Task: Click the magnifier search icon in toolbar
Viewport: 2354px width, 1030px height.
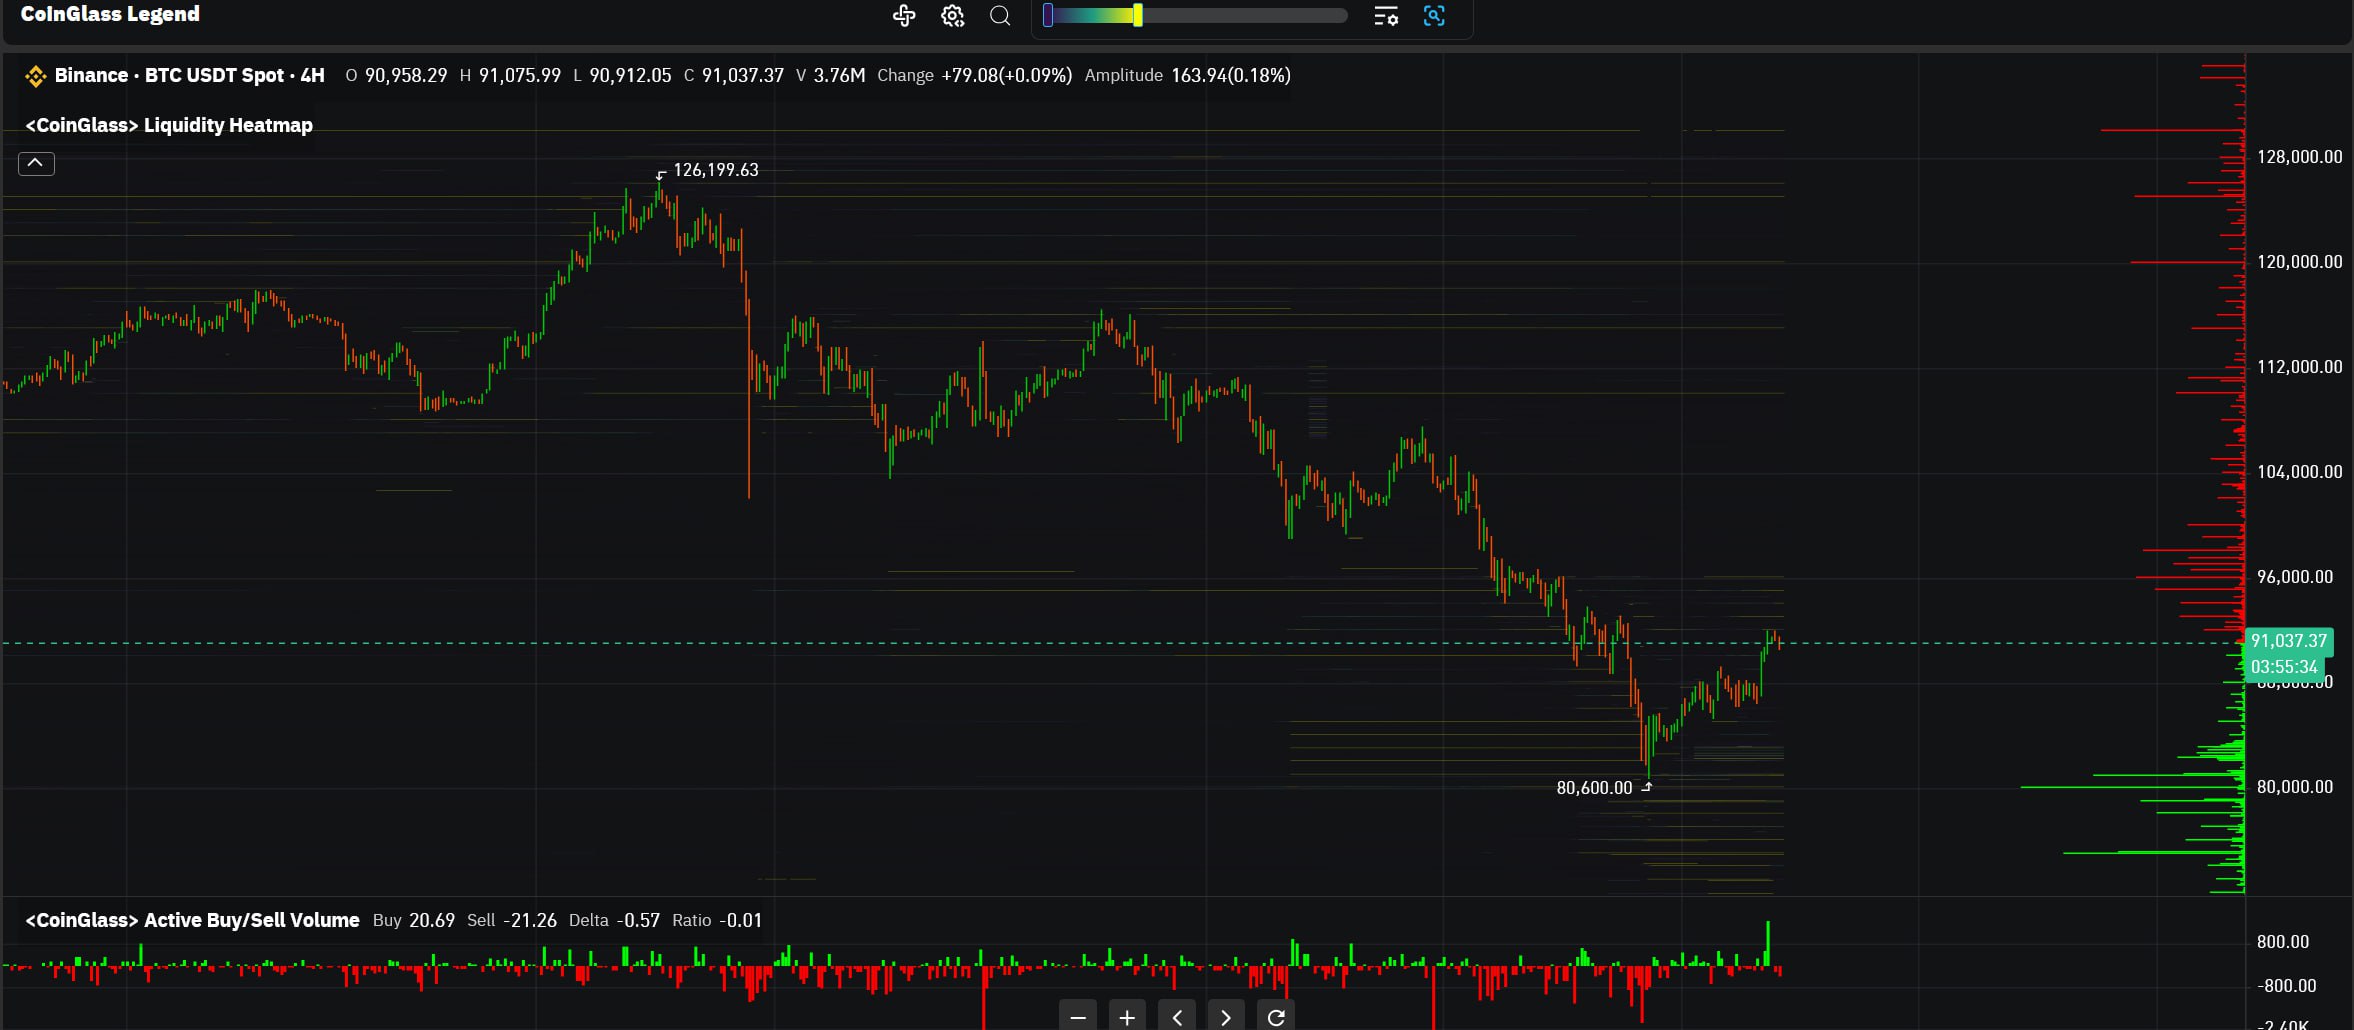Action: pyautogui.click(x=1000, y=16)
